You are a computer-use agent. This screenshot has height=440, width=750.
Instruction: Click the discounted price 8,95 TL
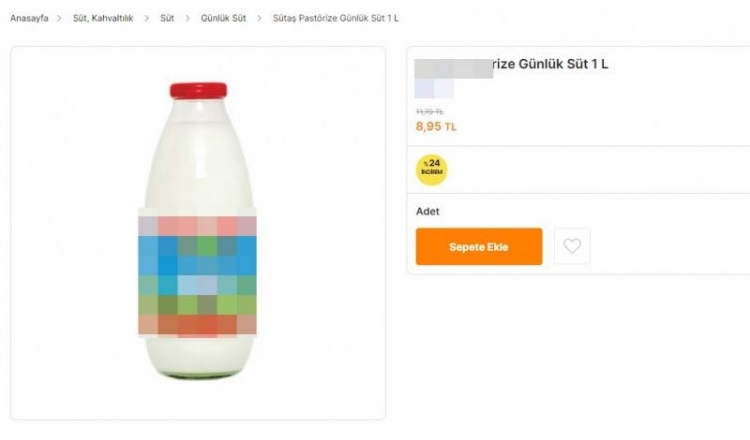point(436,127)
